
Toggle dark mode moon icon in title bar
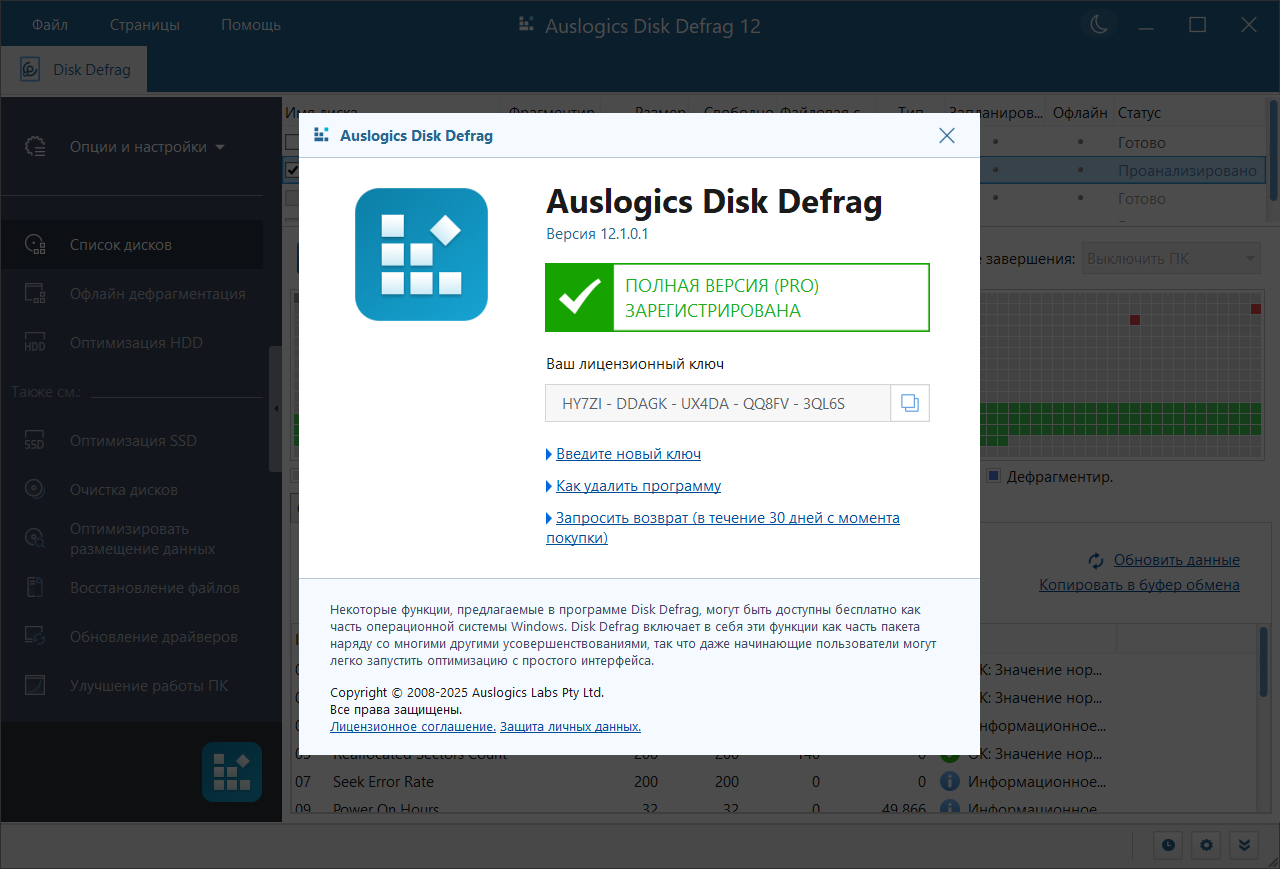(x=1100, y=25)
